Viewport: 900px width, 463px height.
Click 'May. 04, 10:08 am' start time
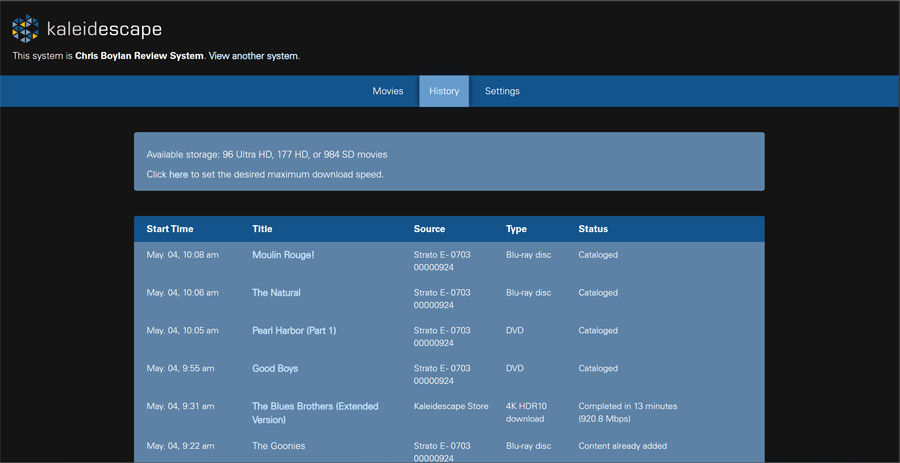tap(183, 255)
